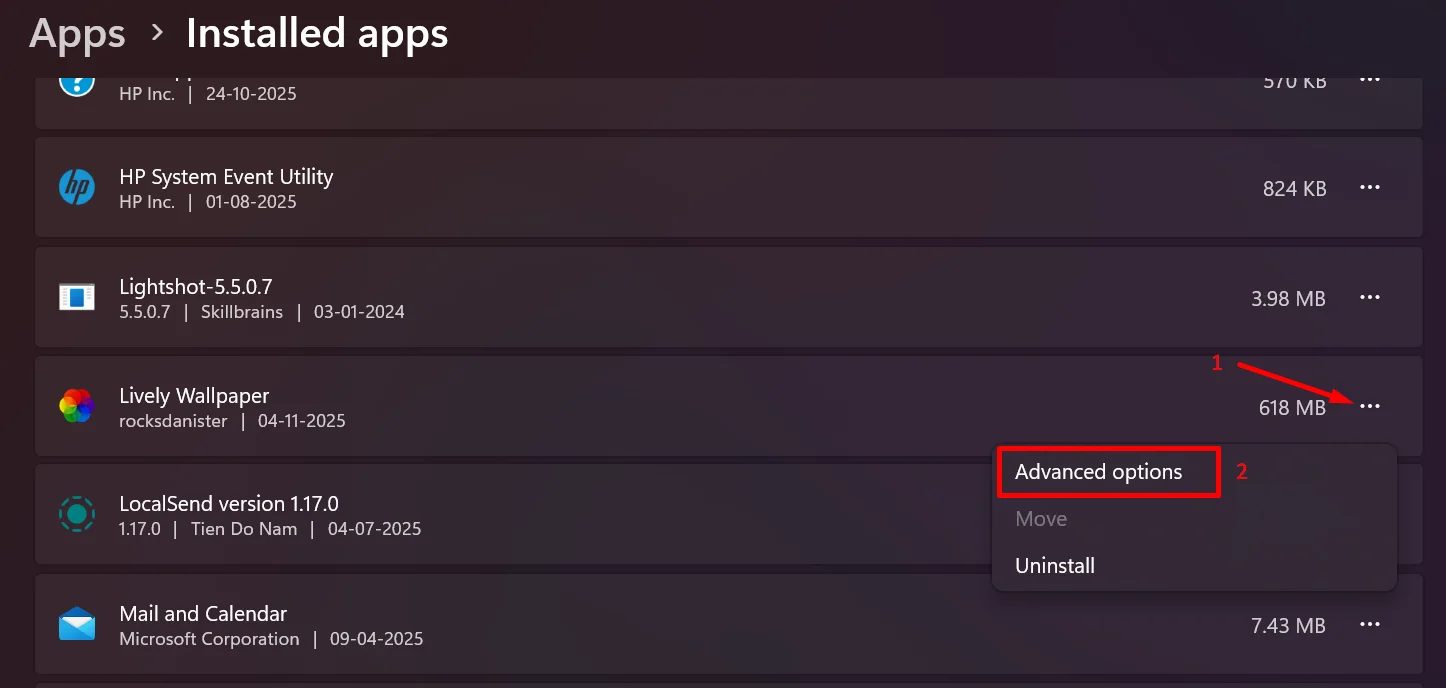Screen dimensions: 1446x688
Task: Open the three-dot menu for Lively Wallpaper
Action: pyautogui.click(x=1370, y=406)
